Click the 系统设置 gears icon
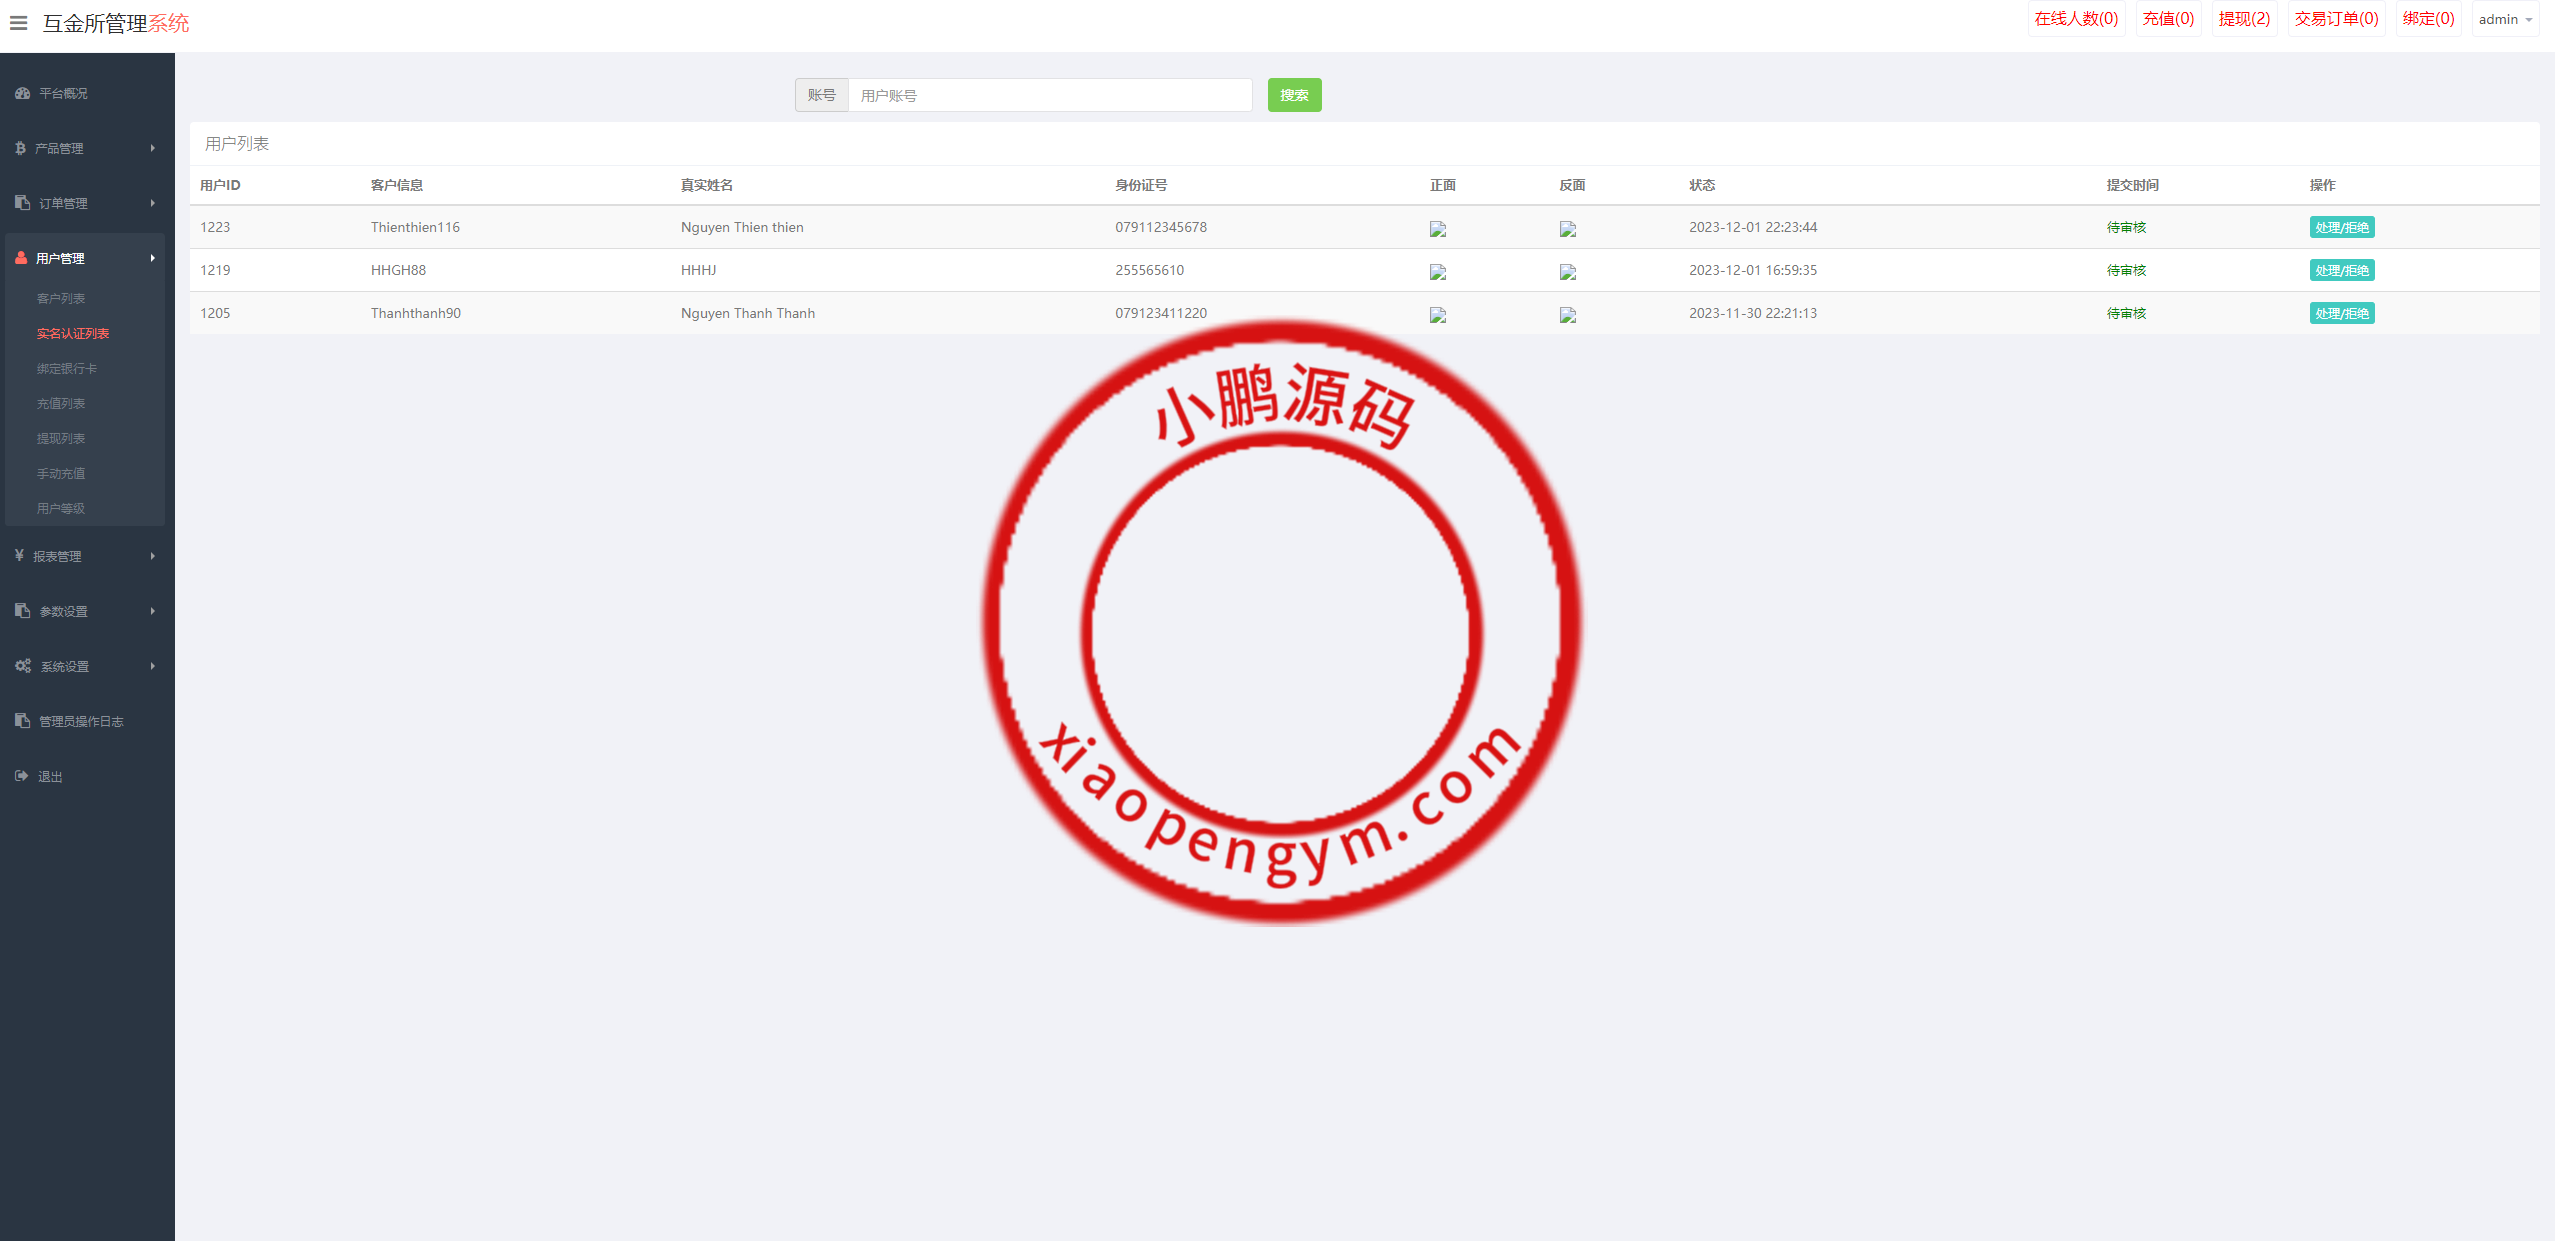 click(22, 666)
